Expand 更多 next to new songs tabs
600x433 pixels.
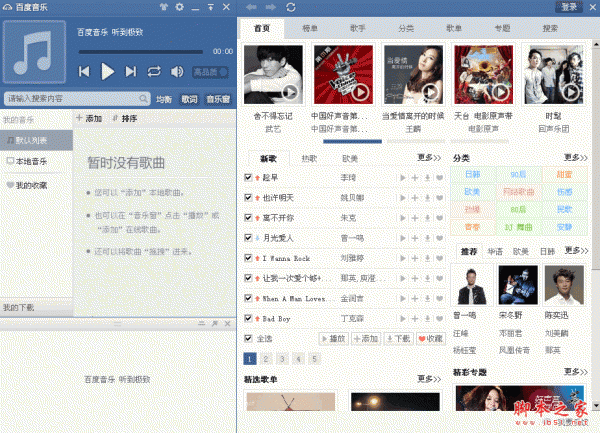[429, 158]
